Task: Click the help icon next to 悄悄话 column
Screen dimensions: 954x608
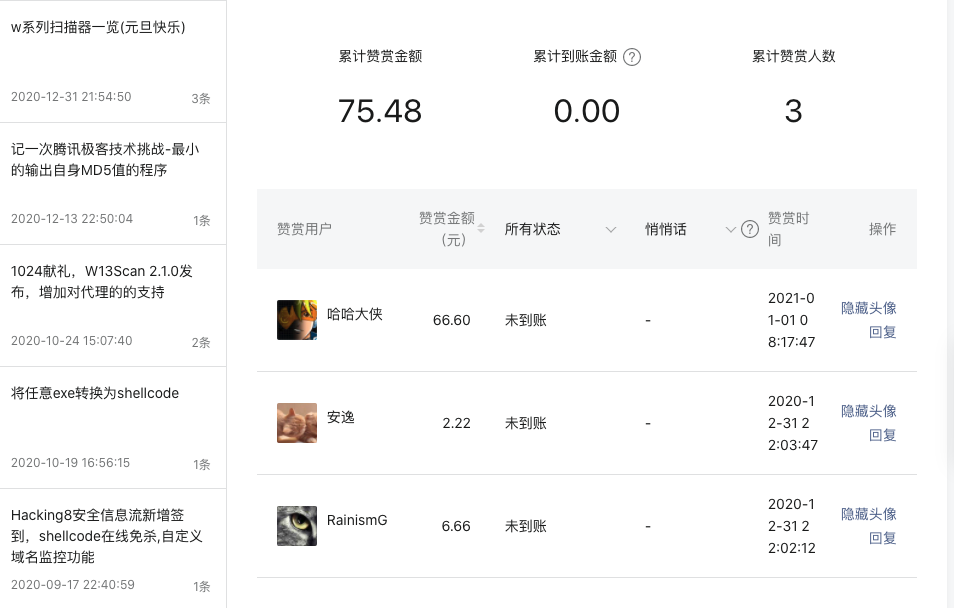Action: 750,229
